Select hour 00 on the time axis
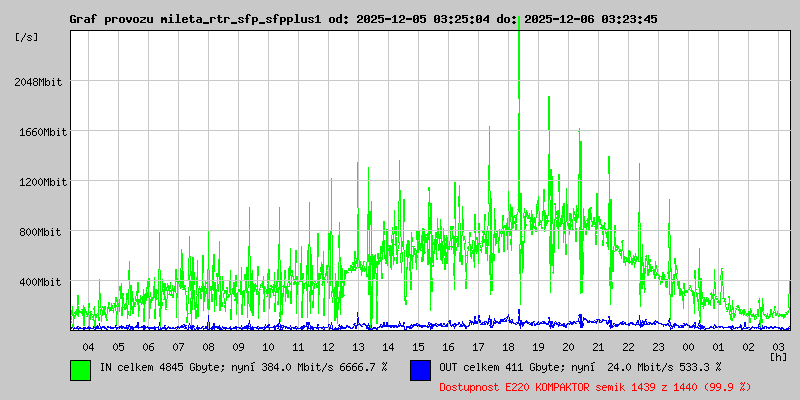800x400 pixels. [x=688, y=346]
